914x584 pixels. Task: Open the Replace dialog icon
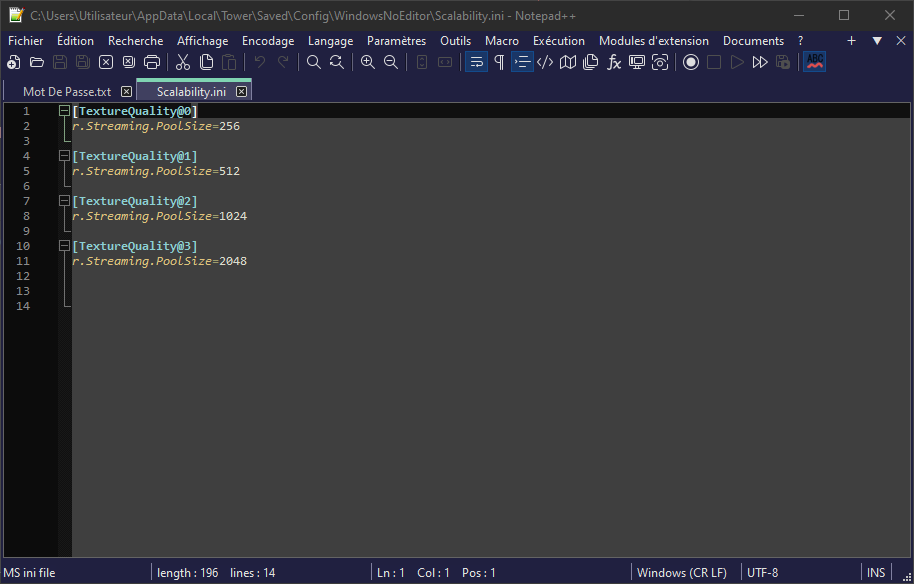(x=337, y=62)
